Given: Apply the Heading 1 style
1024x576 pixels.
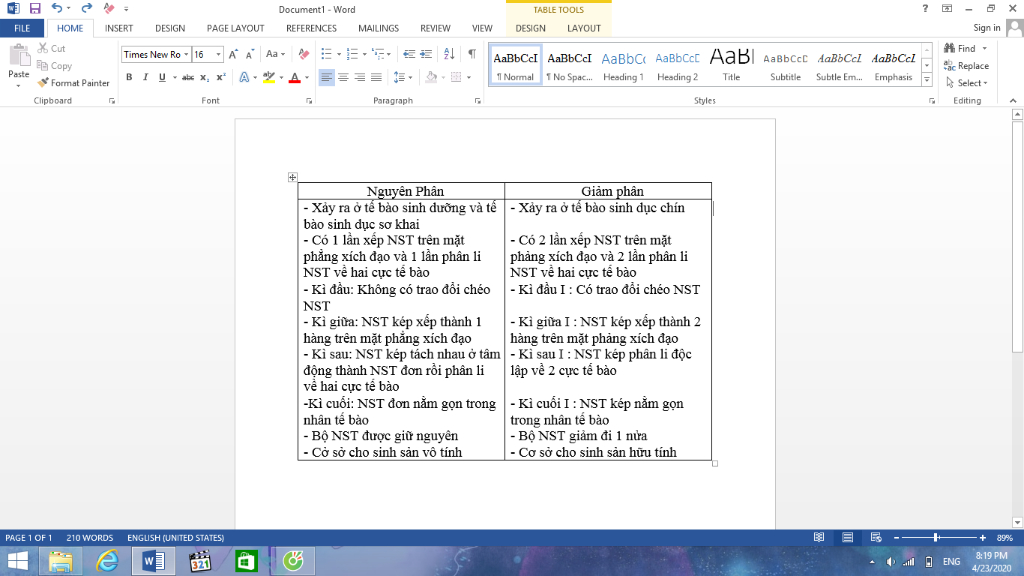Looking at the screenshot, I should point(623,66).
